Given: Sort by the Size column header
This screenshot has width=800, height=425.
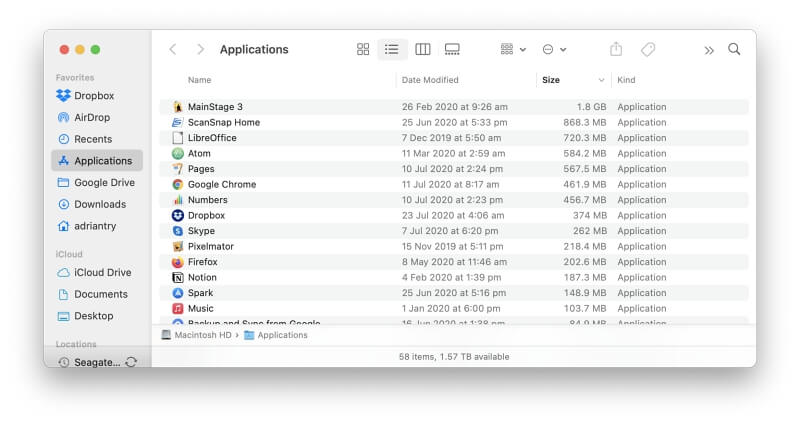Looking at the screenshot, I should 551,80.
